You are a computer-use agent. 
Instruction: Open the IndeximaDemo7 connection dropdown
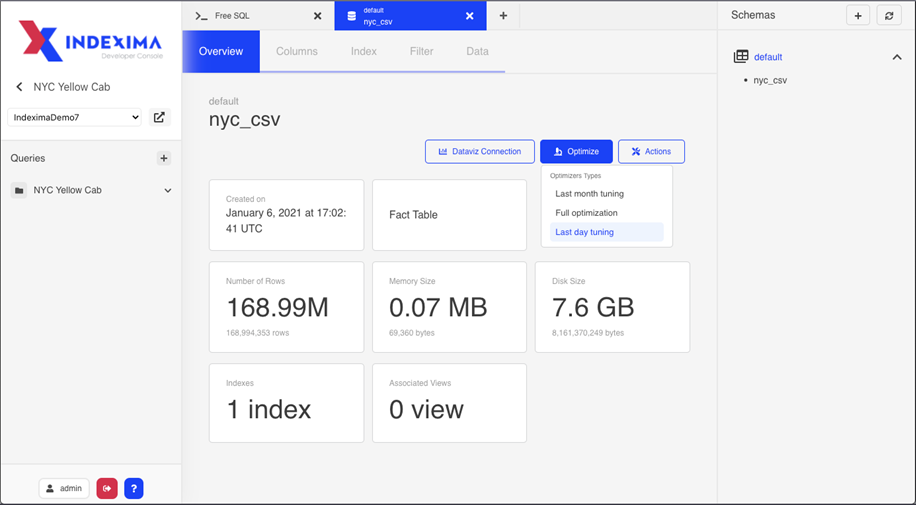[x=75, y=117]
